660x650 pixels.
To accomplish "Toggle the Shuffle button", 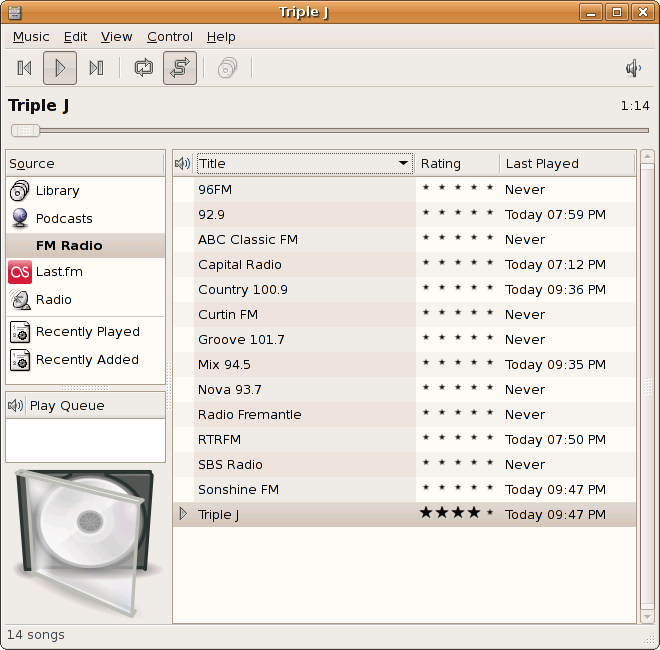I will coord(180,68).
